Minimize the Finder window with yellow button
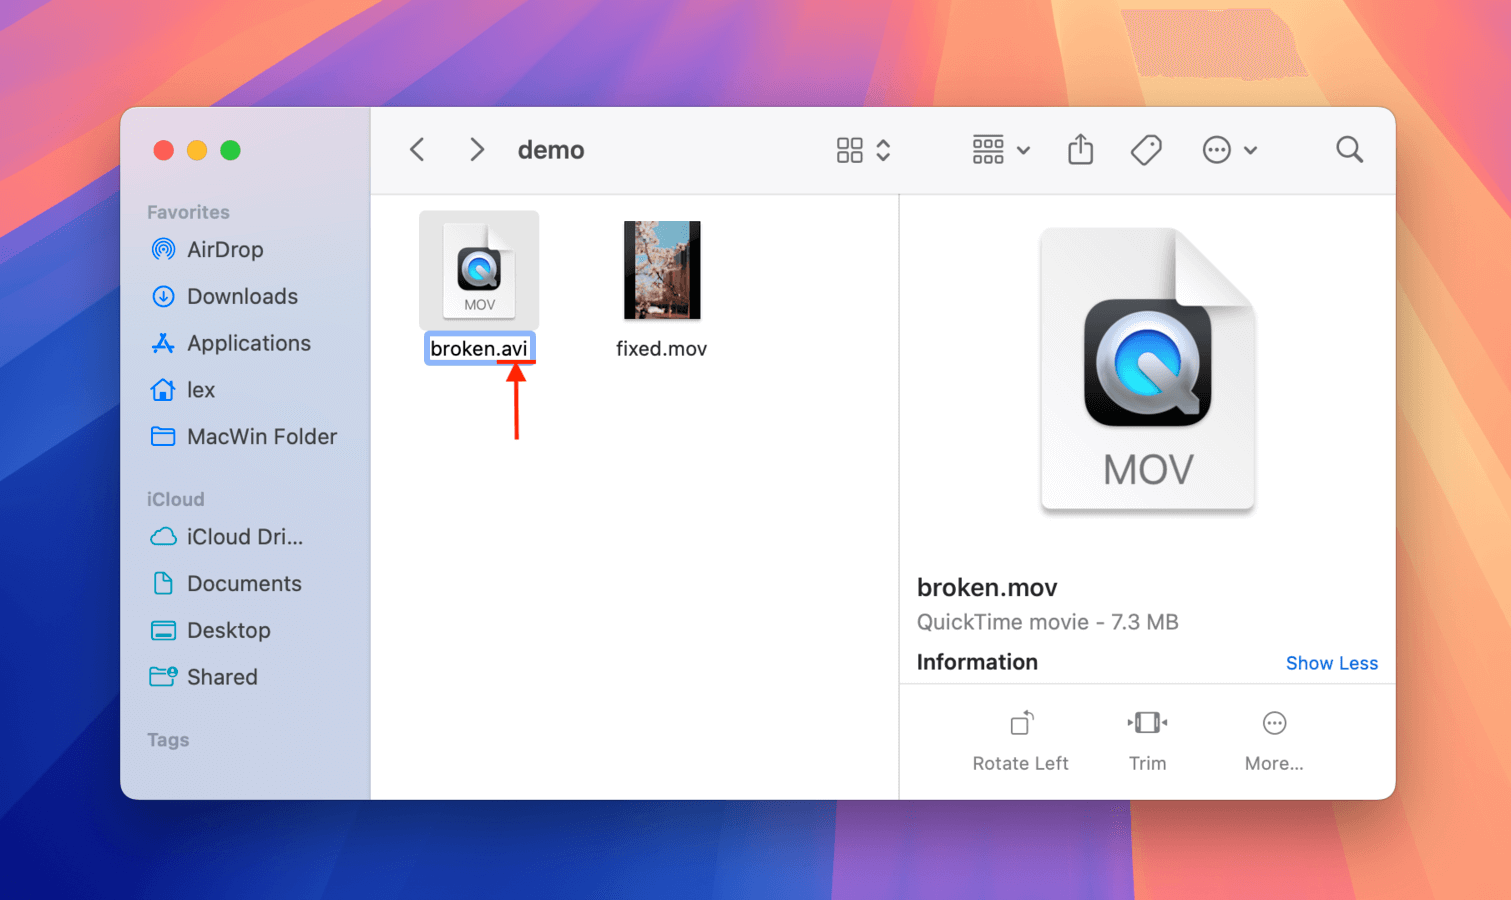 click(x=197, y=150)
